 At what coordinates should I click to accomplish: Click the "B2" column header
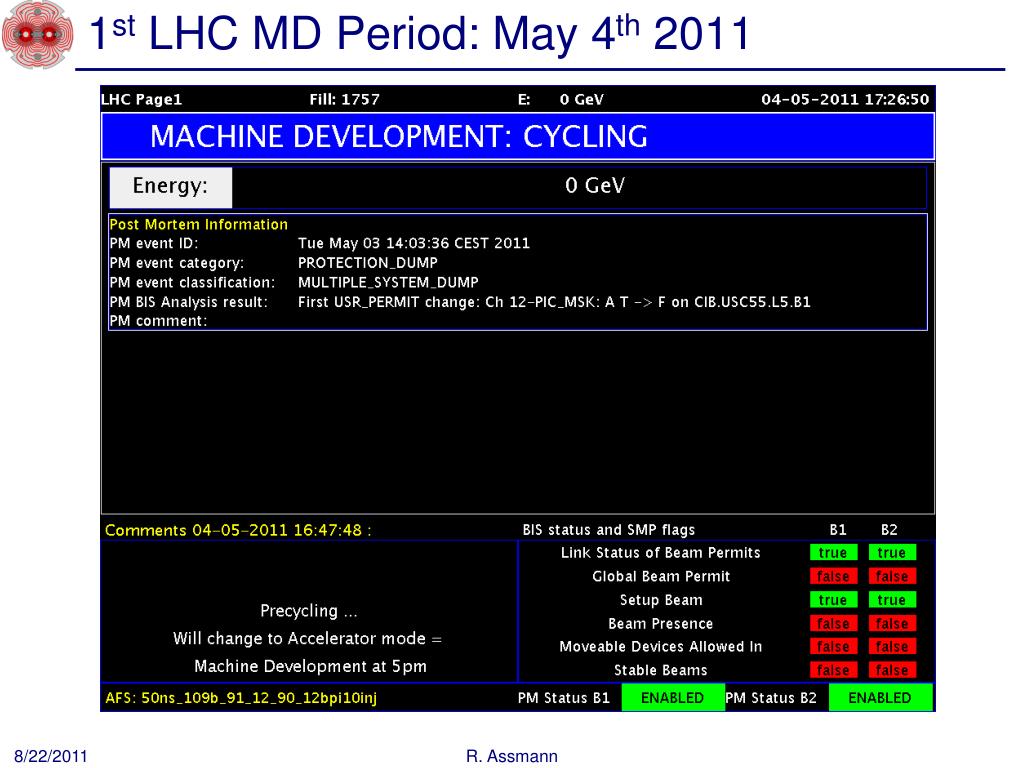(889, 530)
